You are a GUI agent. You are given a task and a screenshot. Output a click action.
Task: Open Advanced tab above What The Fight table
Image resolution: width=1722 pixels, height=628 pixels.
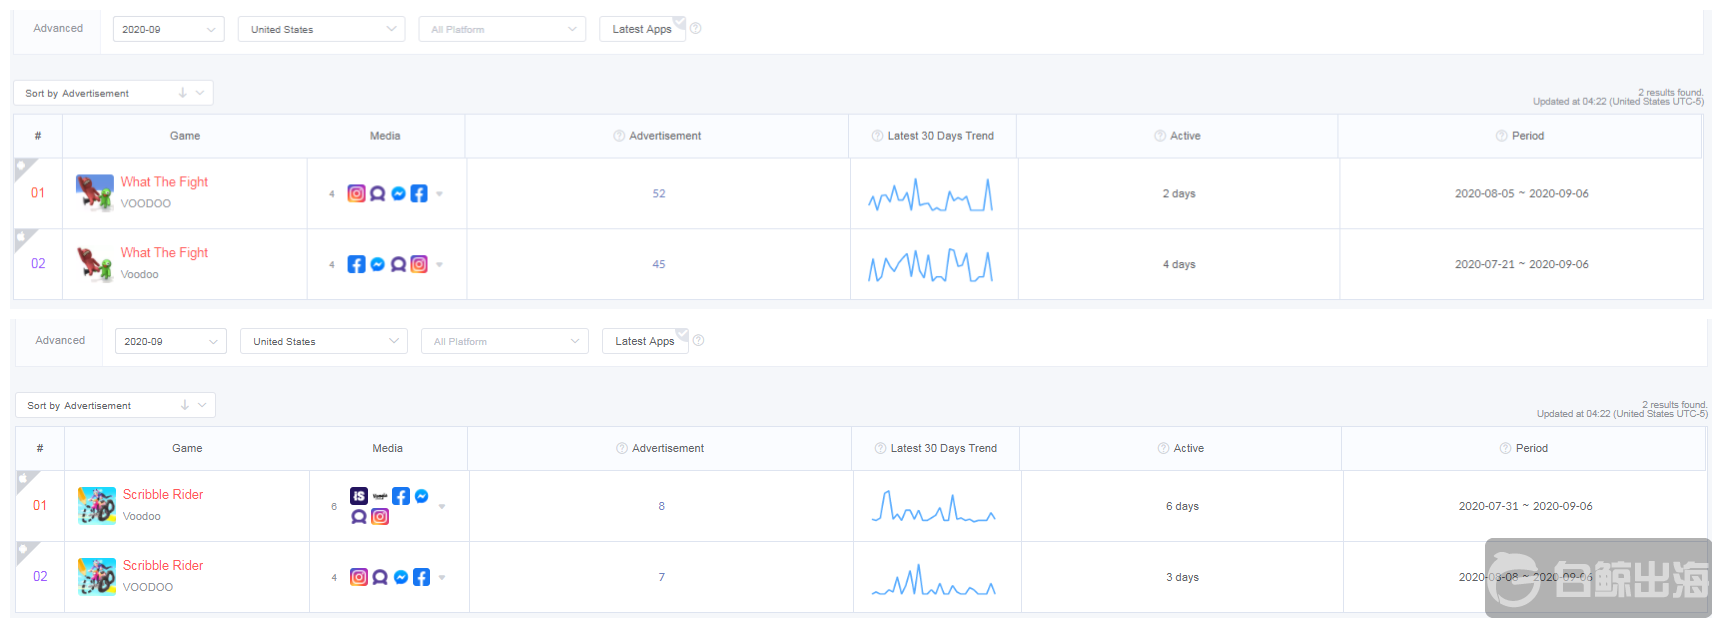58,28
